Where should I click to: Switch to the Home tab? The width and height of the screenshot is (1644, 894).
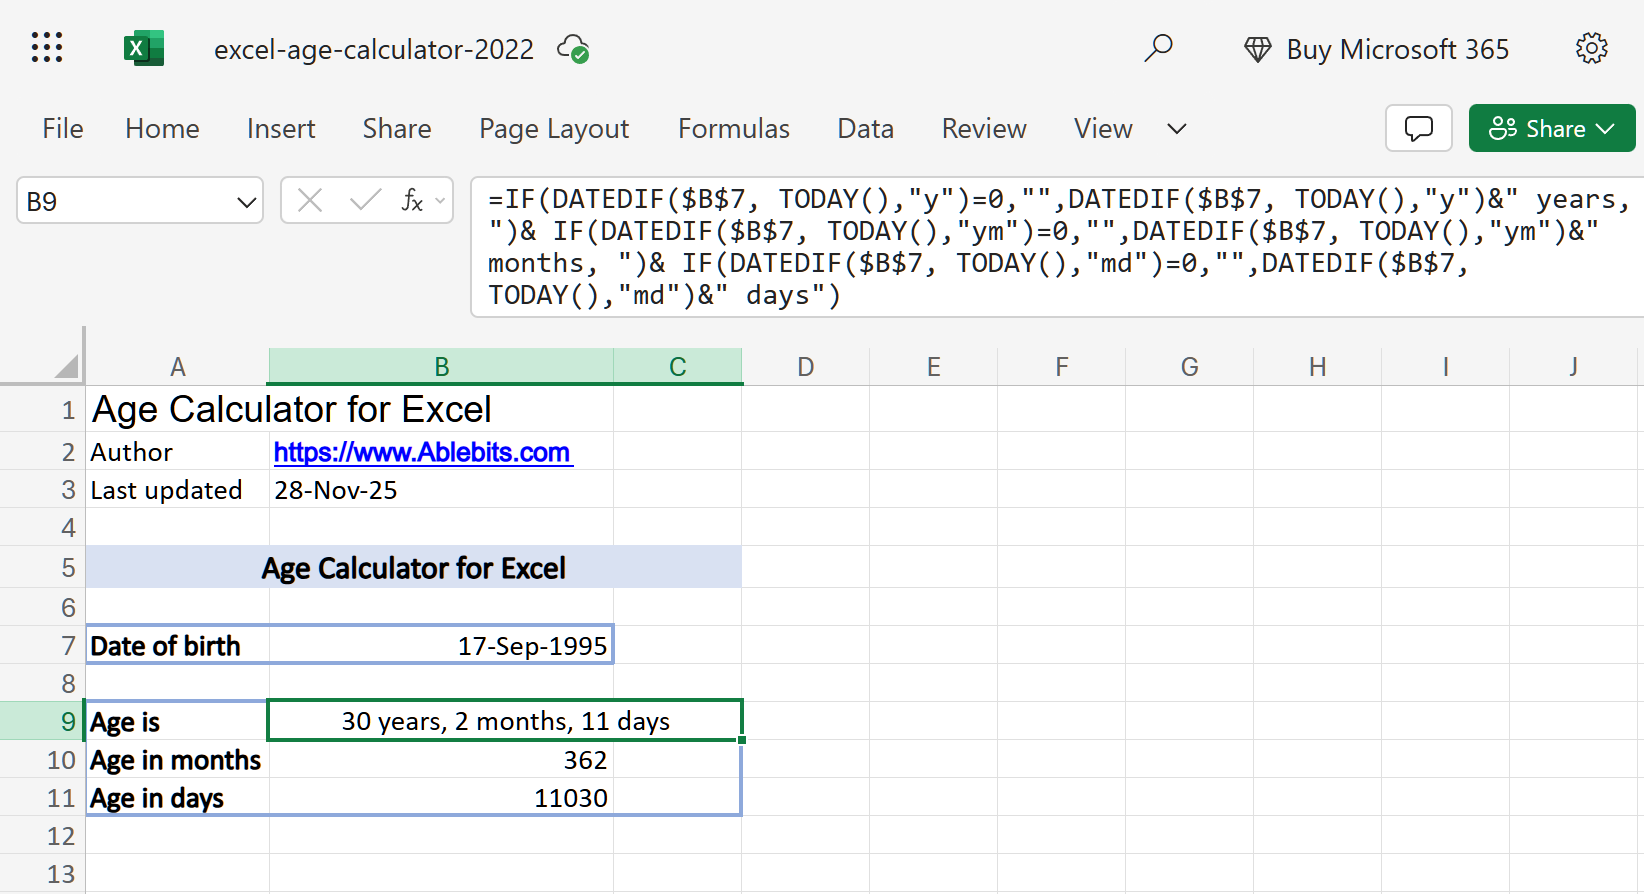click(162, 128)
